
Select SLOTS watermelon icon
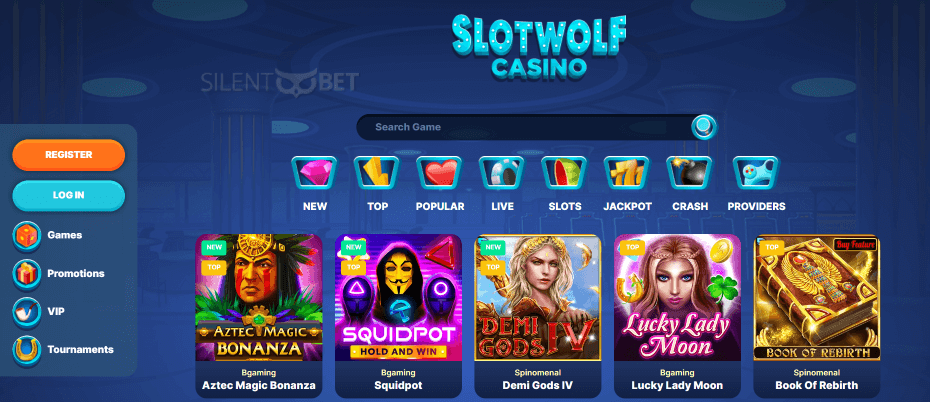coord(565,173)
